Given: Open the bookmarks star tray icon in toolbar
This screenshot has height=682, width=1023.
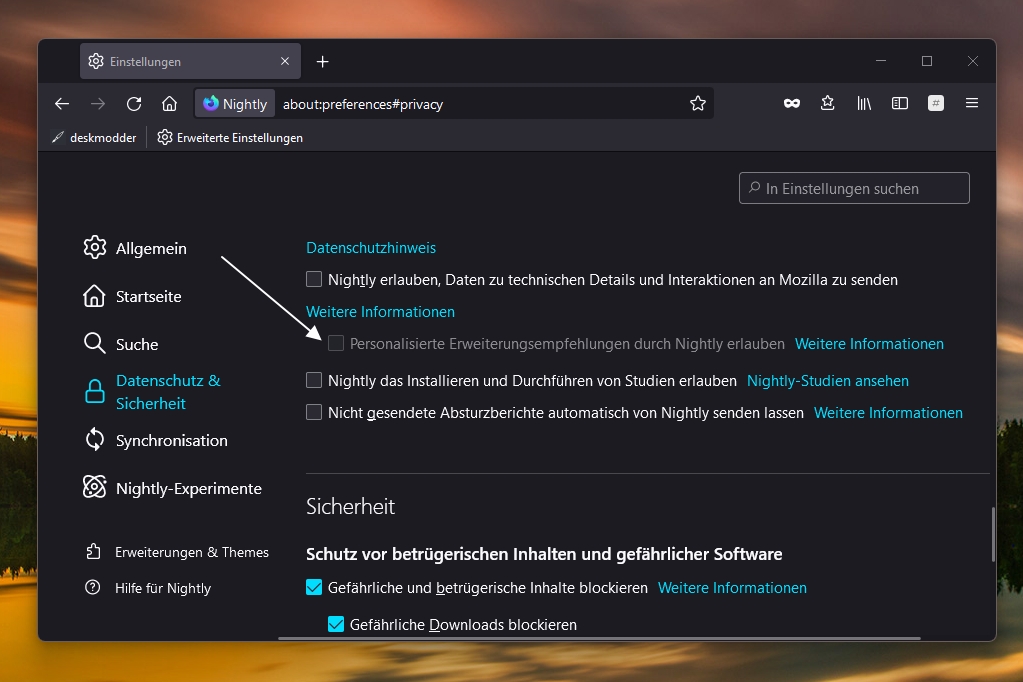Looking at the screenshot, I should (827, 103).
